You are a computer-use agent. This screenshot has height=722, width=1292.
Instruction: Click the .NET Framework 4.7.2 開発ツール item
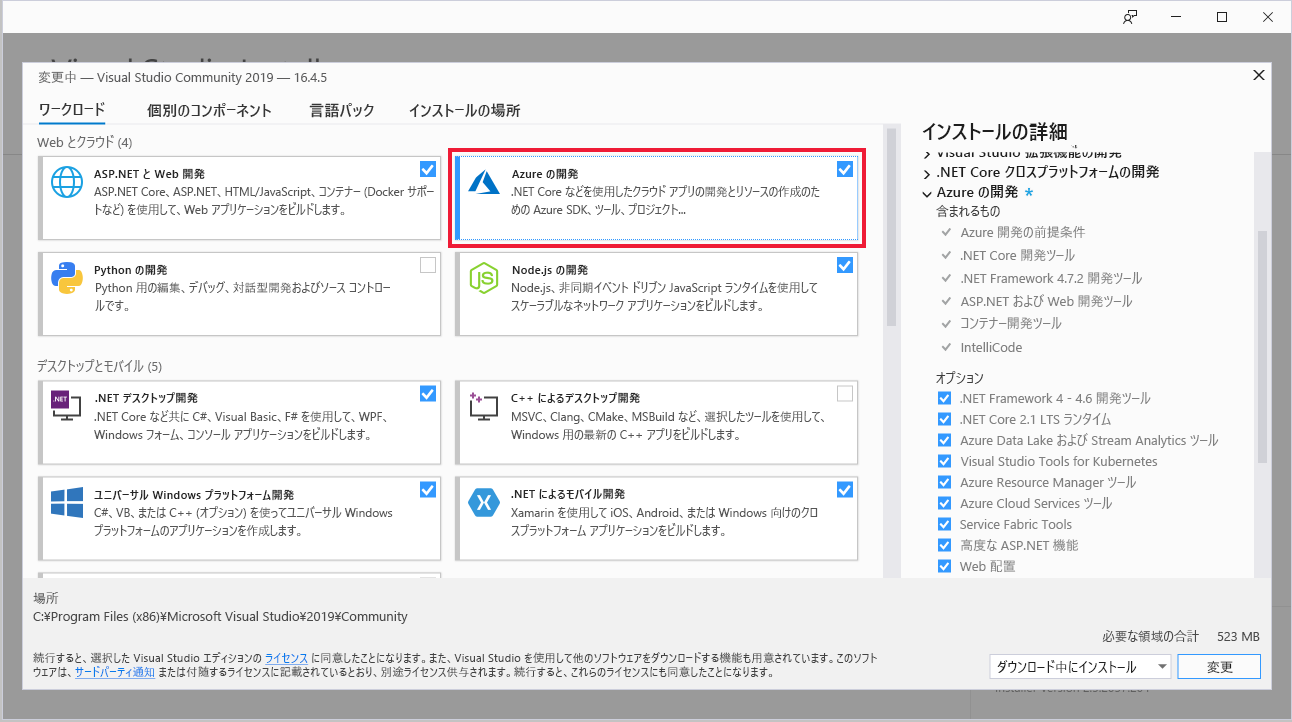[1050, 278]
